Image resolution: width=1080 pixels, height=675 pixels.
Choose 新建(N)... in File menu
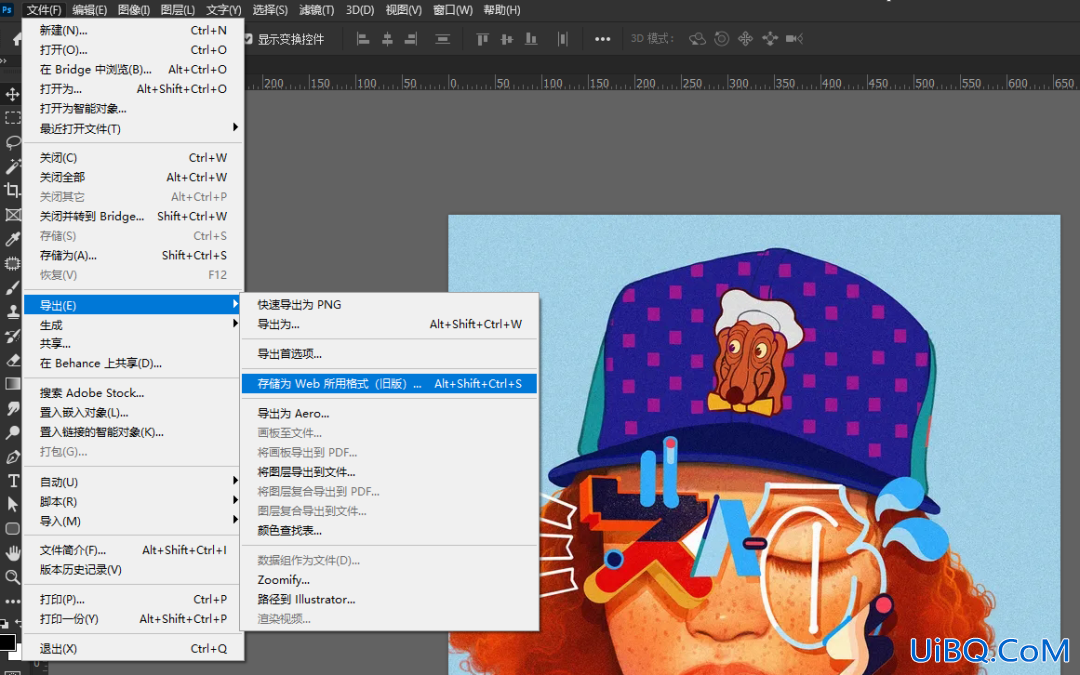click(x=134, y=30)
